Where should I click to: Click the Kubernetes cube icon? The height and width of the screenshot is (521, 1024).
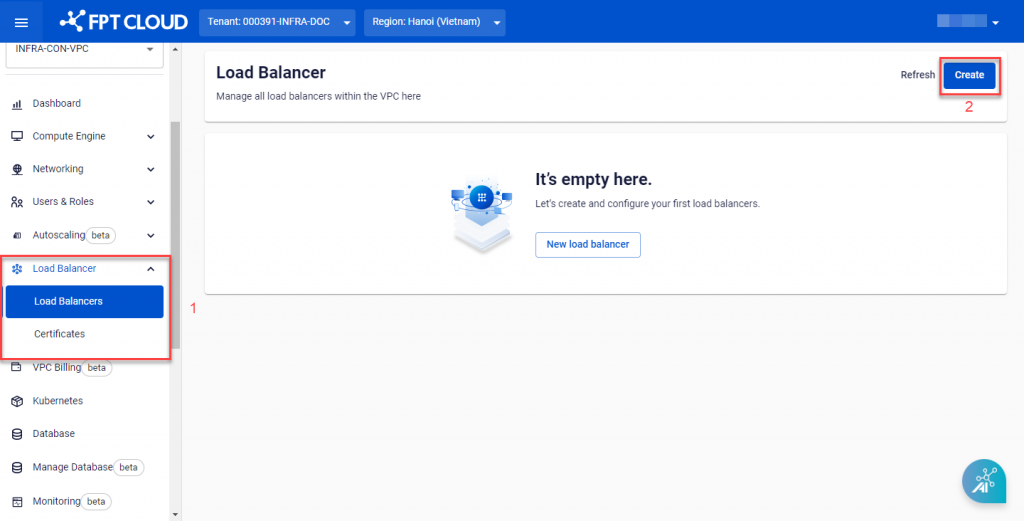(x=17, y=401)
